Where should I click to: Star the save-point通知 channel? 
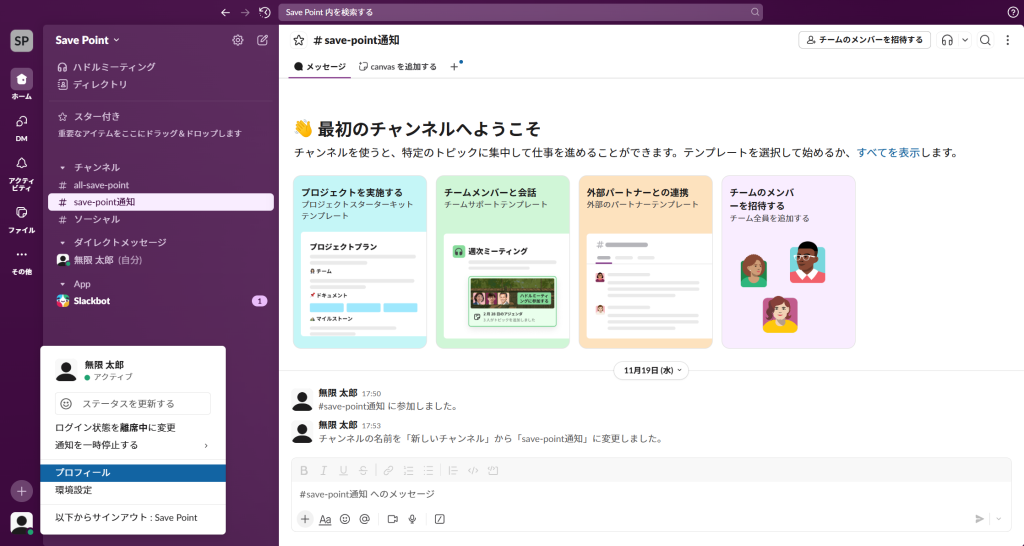[x=298, y=40]
